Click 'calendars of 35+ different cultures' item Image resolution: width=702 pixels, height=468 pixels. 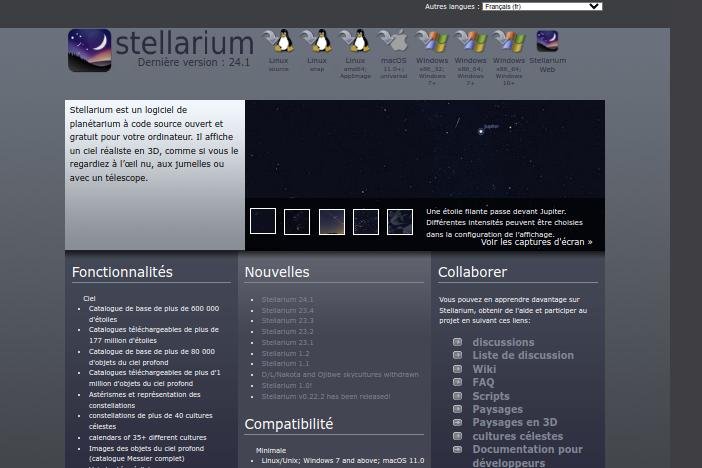[x=147, y=438]
